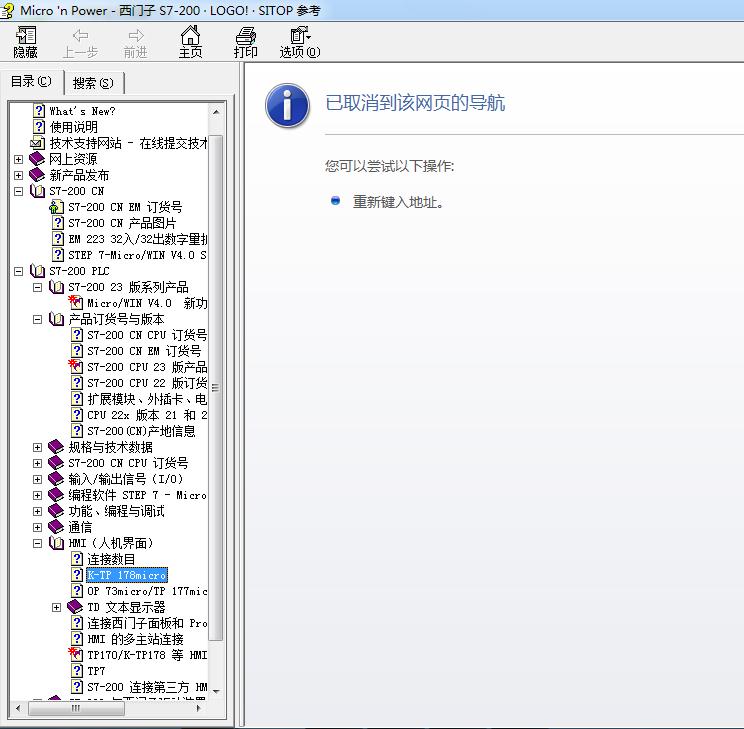Click the 已取消到该网页的导航 heading
The width and height of the screenshot is (744, 729).
click(x=415, y=103)
